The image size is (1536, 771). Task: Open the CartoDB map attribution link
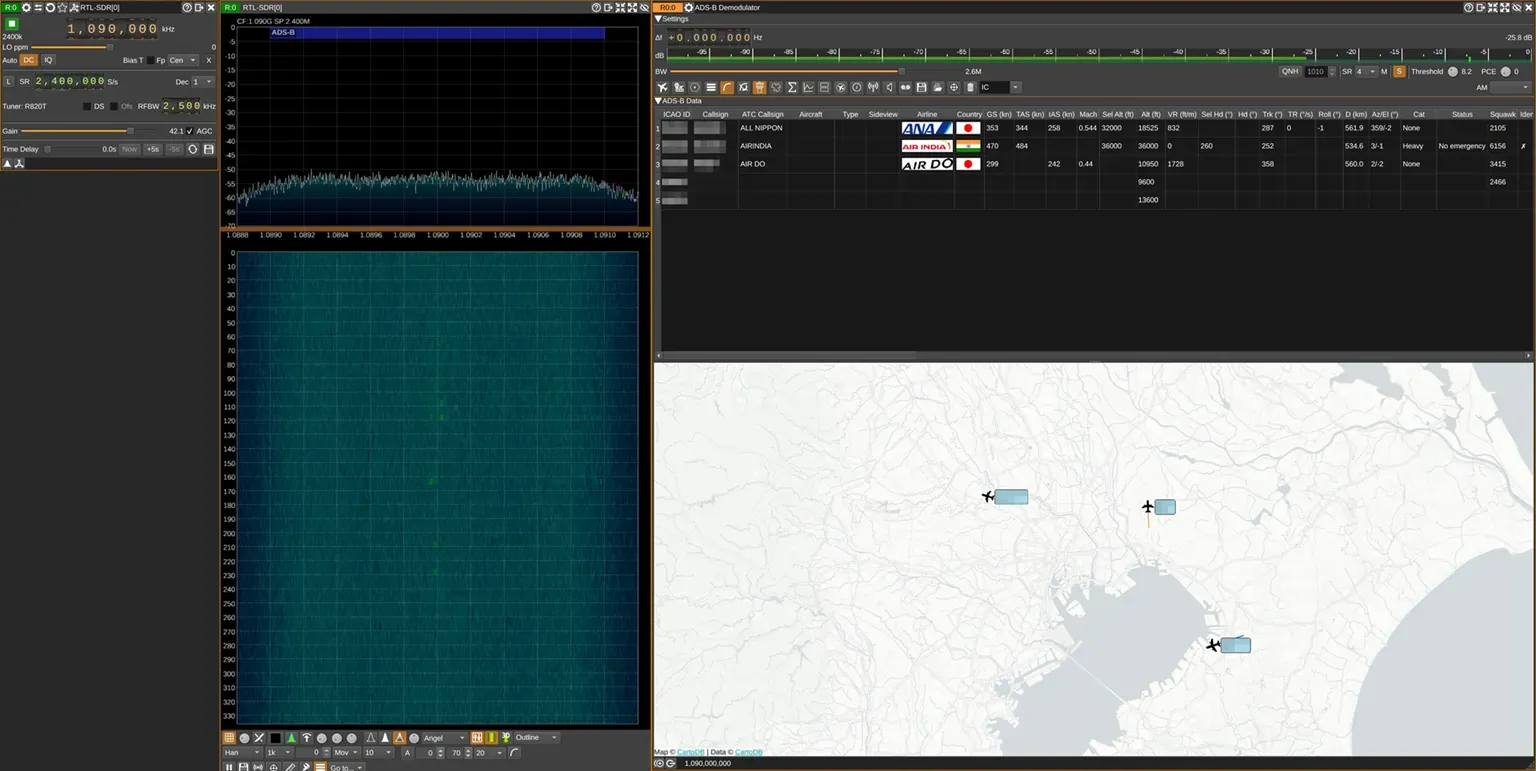[691, 752]
